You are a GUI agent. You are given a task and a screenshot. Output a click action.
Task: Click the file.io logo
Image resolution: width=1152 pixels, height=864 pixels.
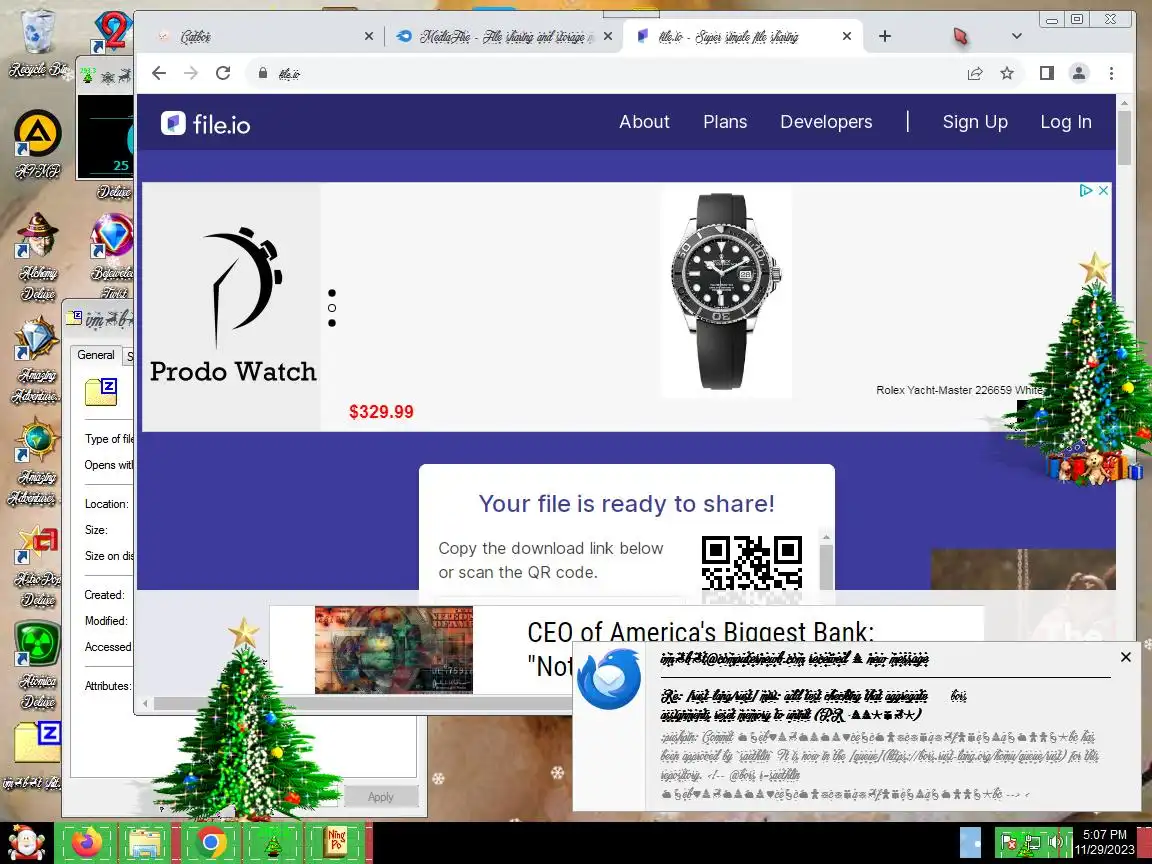click(x=206, y=123)
